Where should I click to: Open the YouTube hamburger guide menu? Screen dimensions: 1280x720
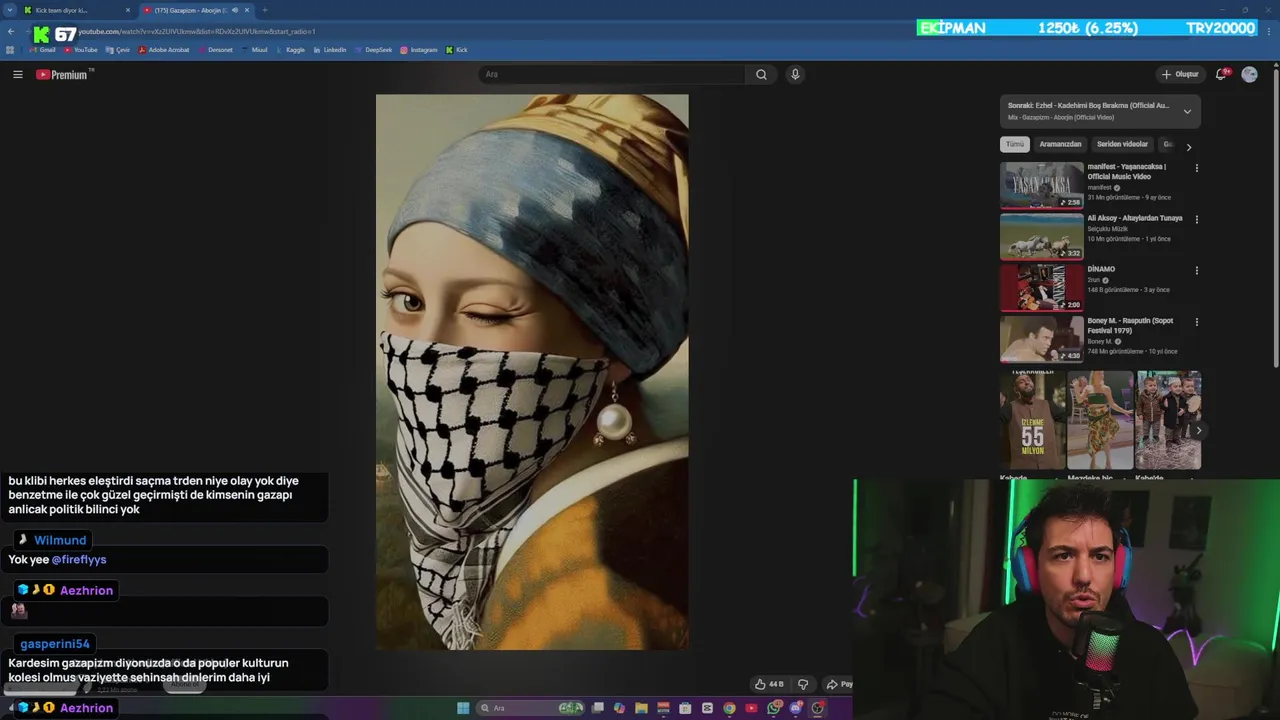tap(17, 74)
